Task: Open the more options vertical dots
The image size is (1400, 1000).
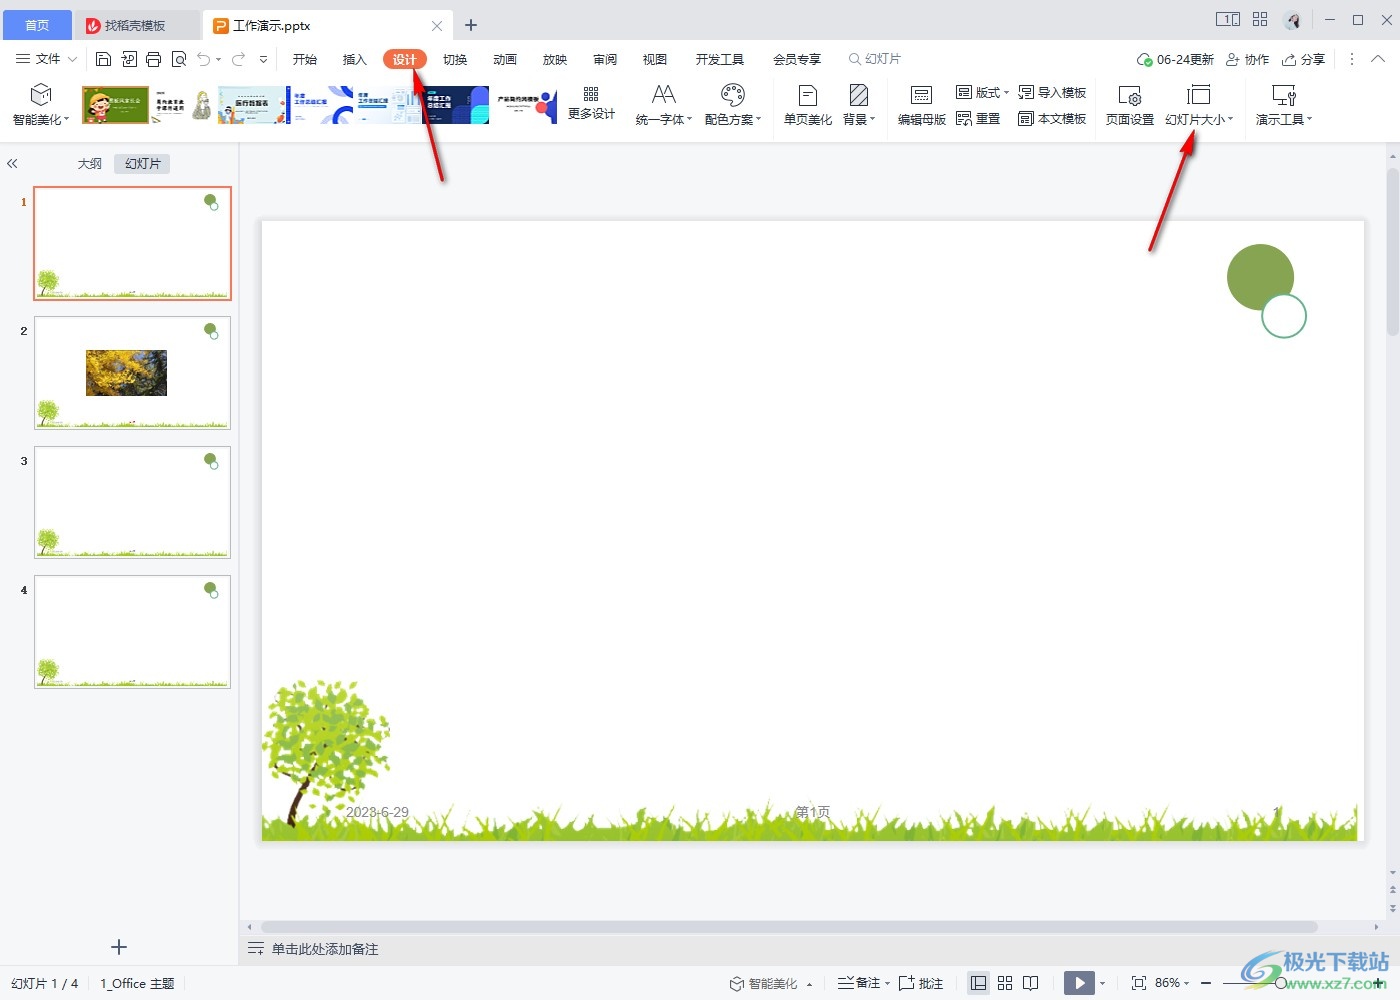Action: click(1352, 59)
